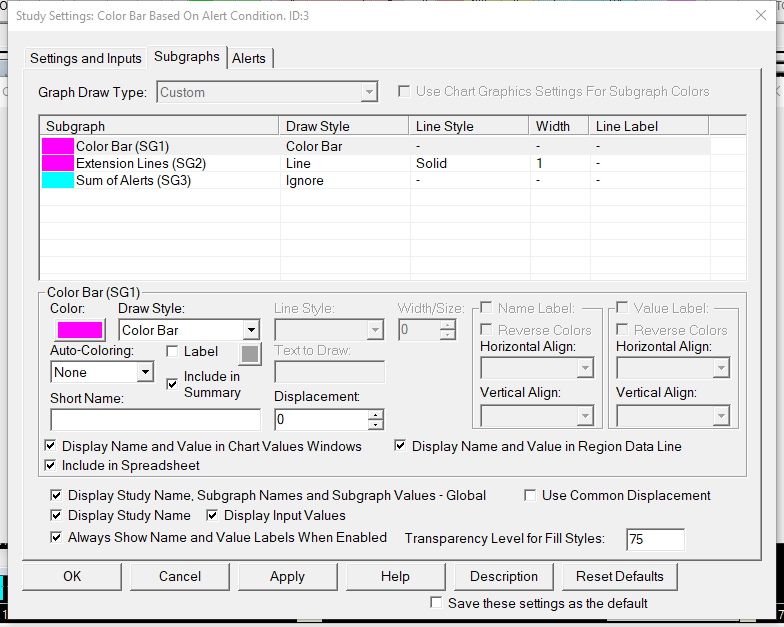Enable the Use Common Displacement checkbox
The image size is (784, 627).
tap(531, 495)
